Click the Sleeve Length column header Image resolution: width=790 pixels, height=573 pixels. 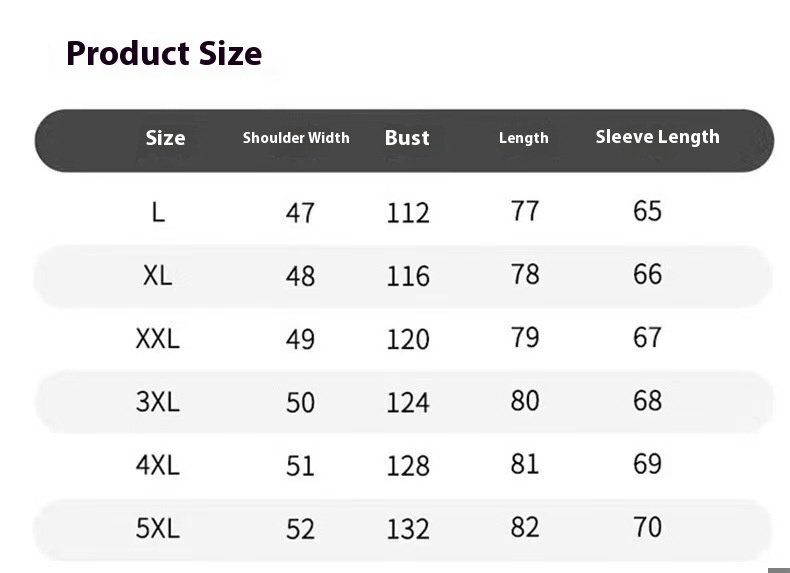pos(657,137)
